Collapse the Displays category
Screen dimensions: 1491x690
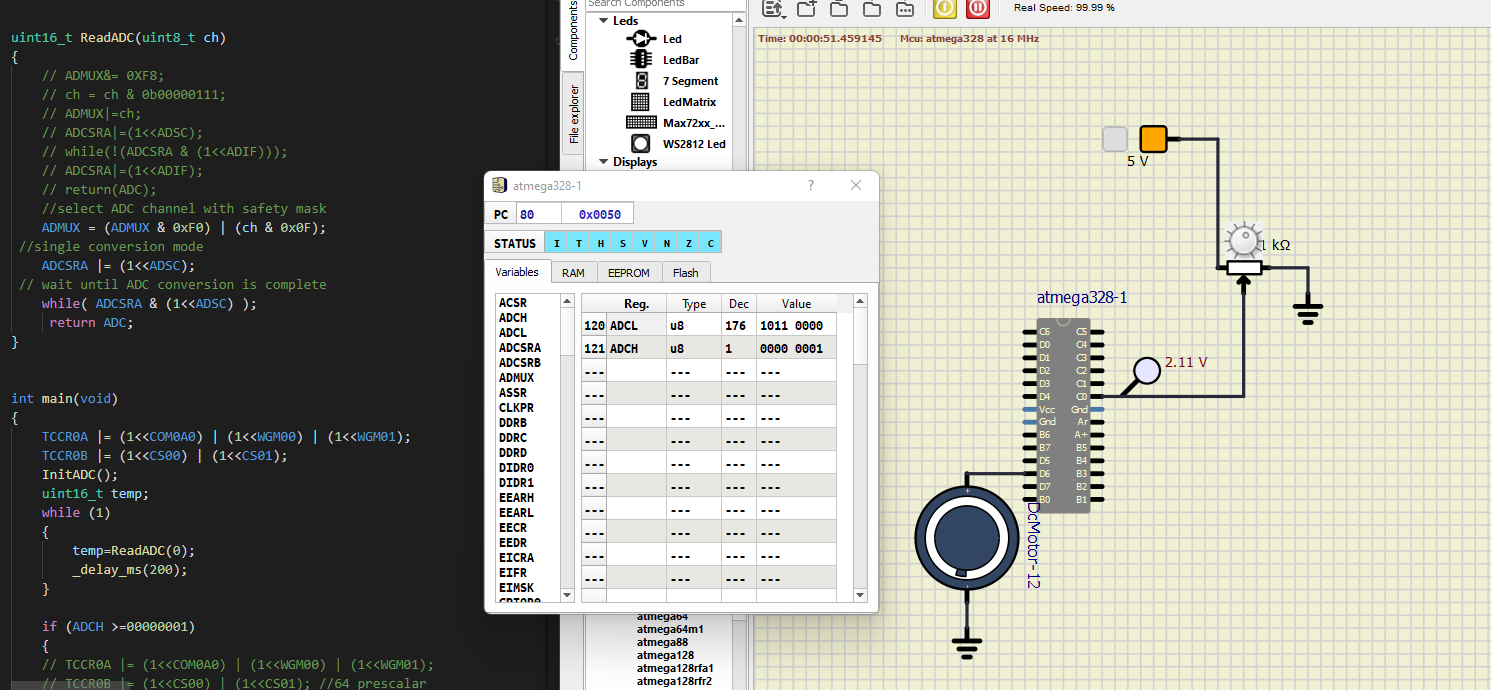[604, 162]
